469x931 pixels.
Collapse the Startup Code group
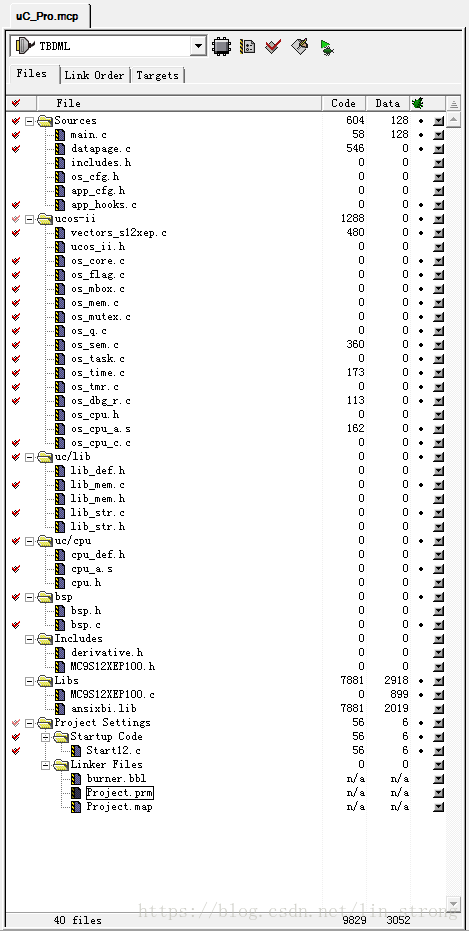[x=45, y=737]
